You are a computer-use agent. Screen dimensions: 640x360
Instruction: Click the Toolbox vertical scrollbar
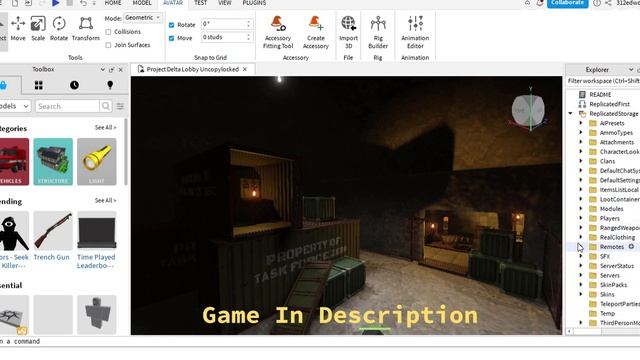point(125,152)
